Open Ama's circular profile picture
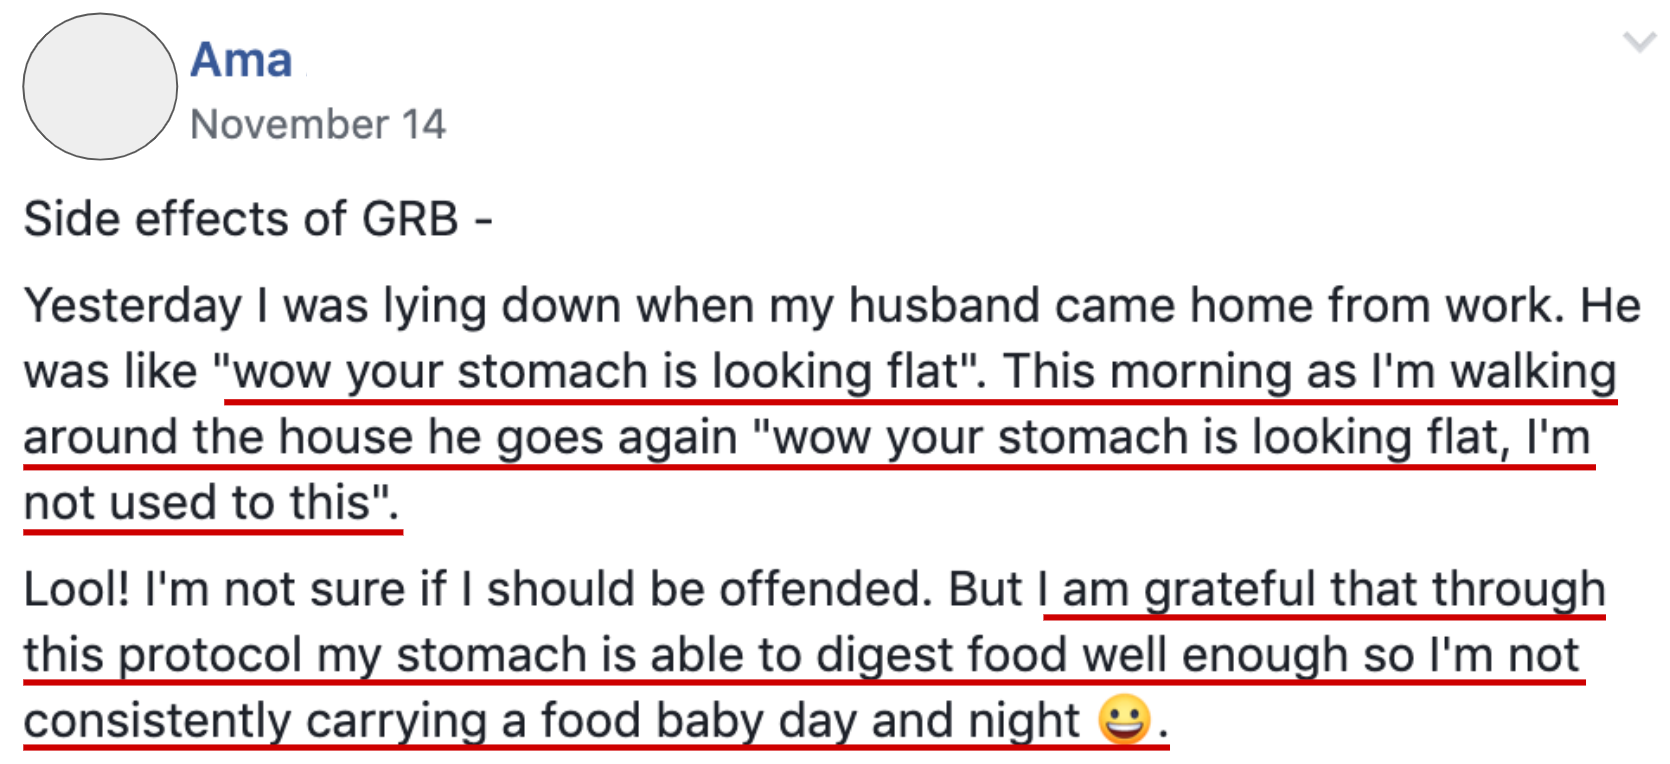 [x=100, y=87]
